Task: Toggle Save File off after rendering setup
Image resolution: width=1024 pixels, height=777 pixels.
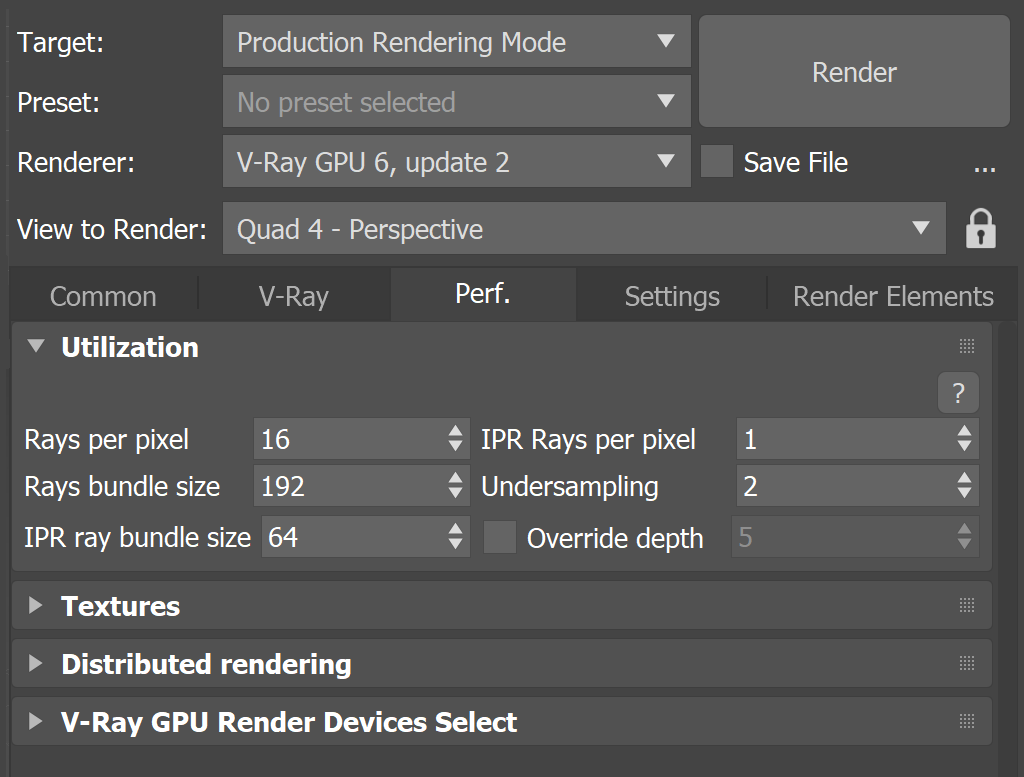Action: 718,162
